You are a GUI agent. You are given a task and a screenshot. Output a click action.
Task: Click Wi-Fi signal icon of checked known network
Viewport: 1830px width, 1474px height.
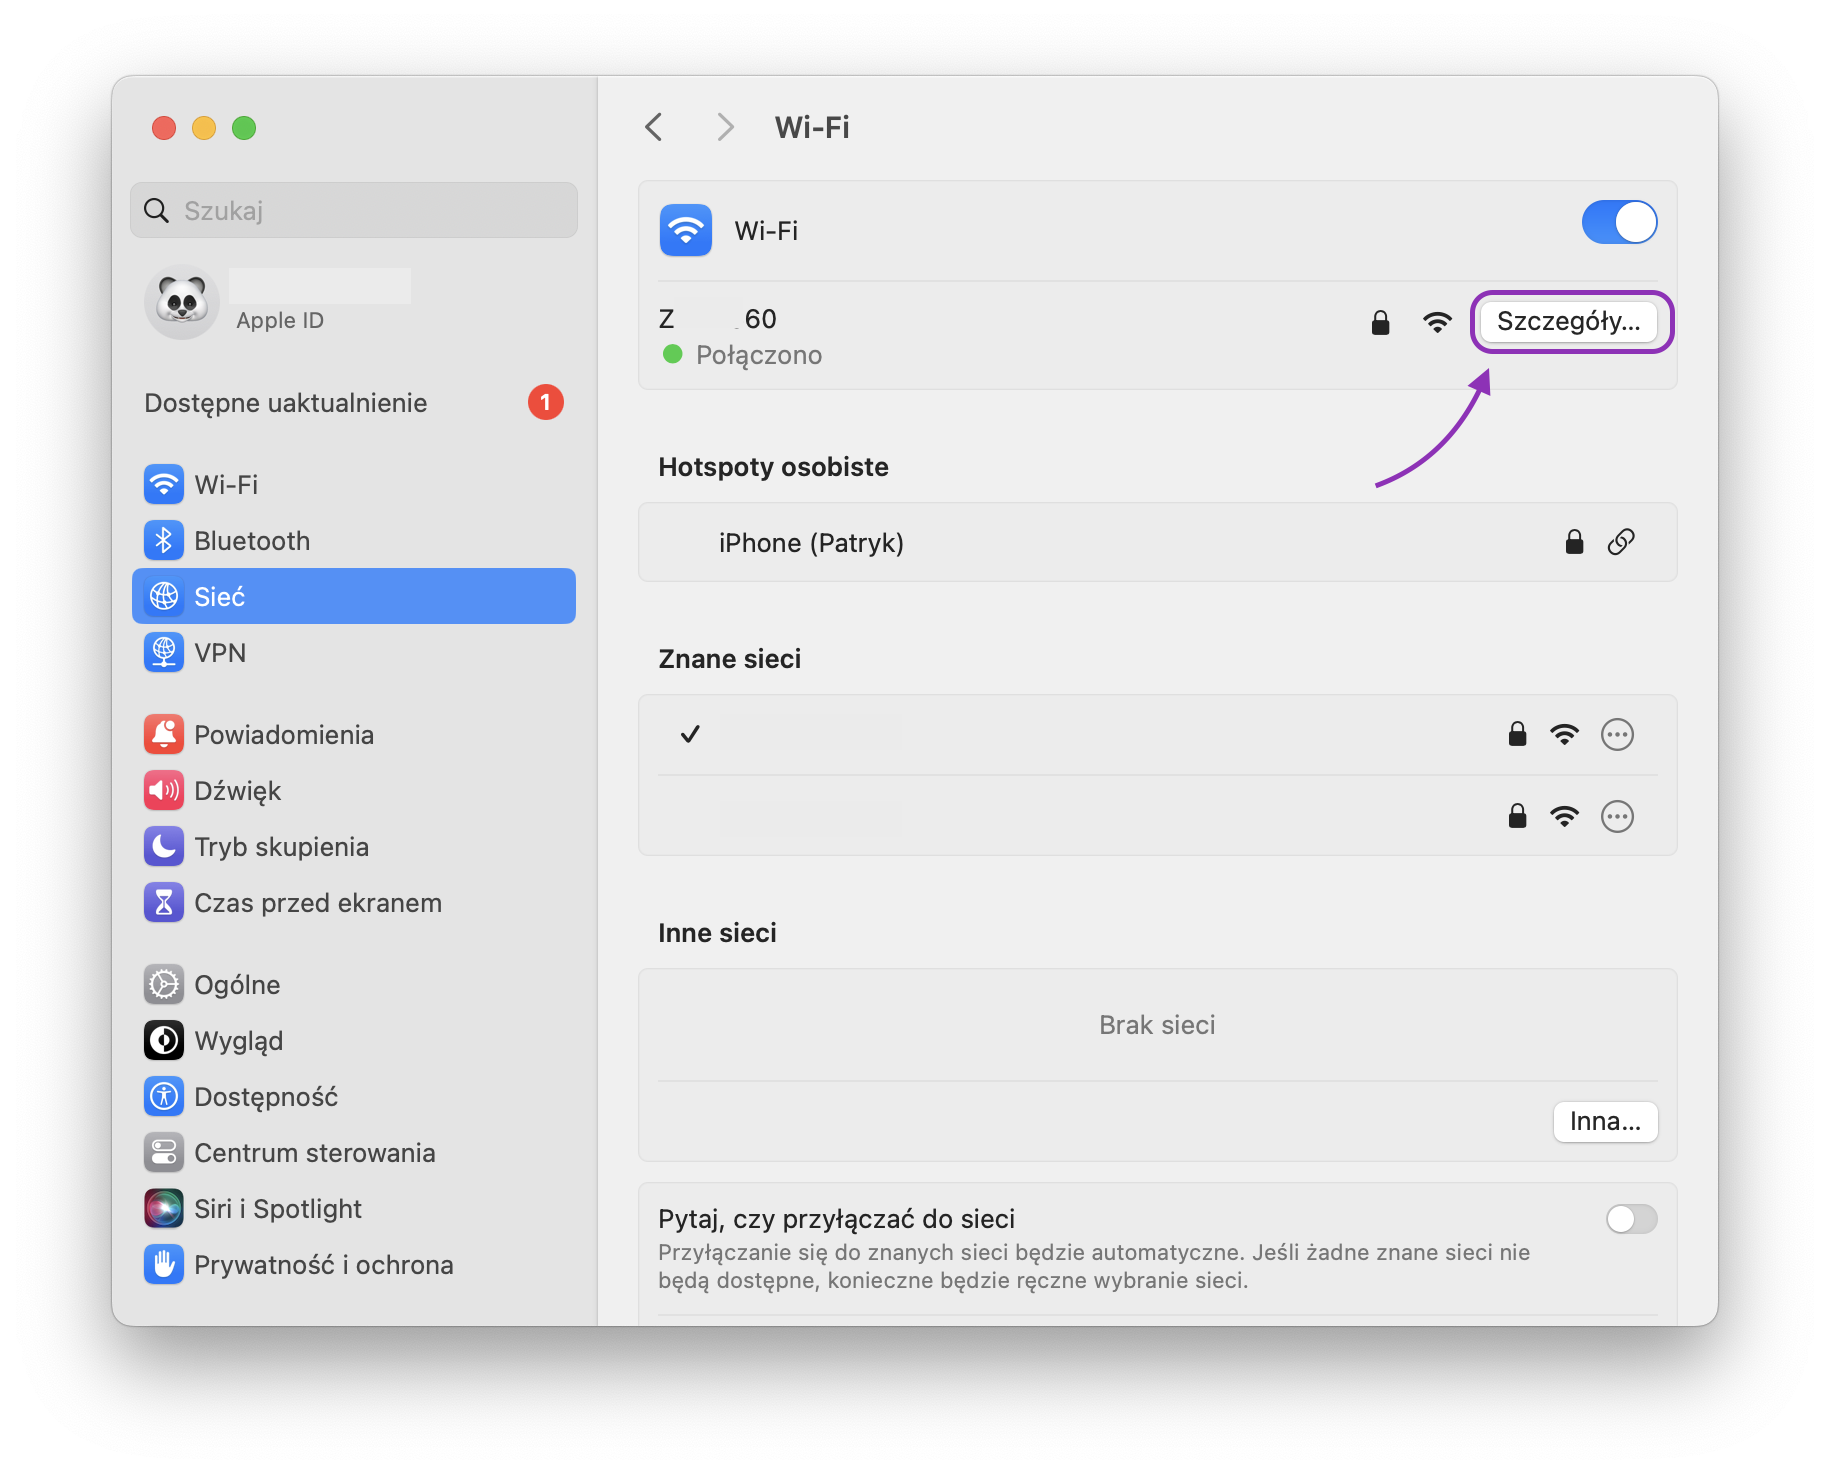tap(1564, 735)
